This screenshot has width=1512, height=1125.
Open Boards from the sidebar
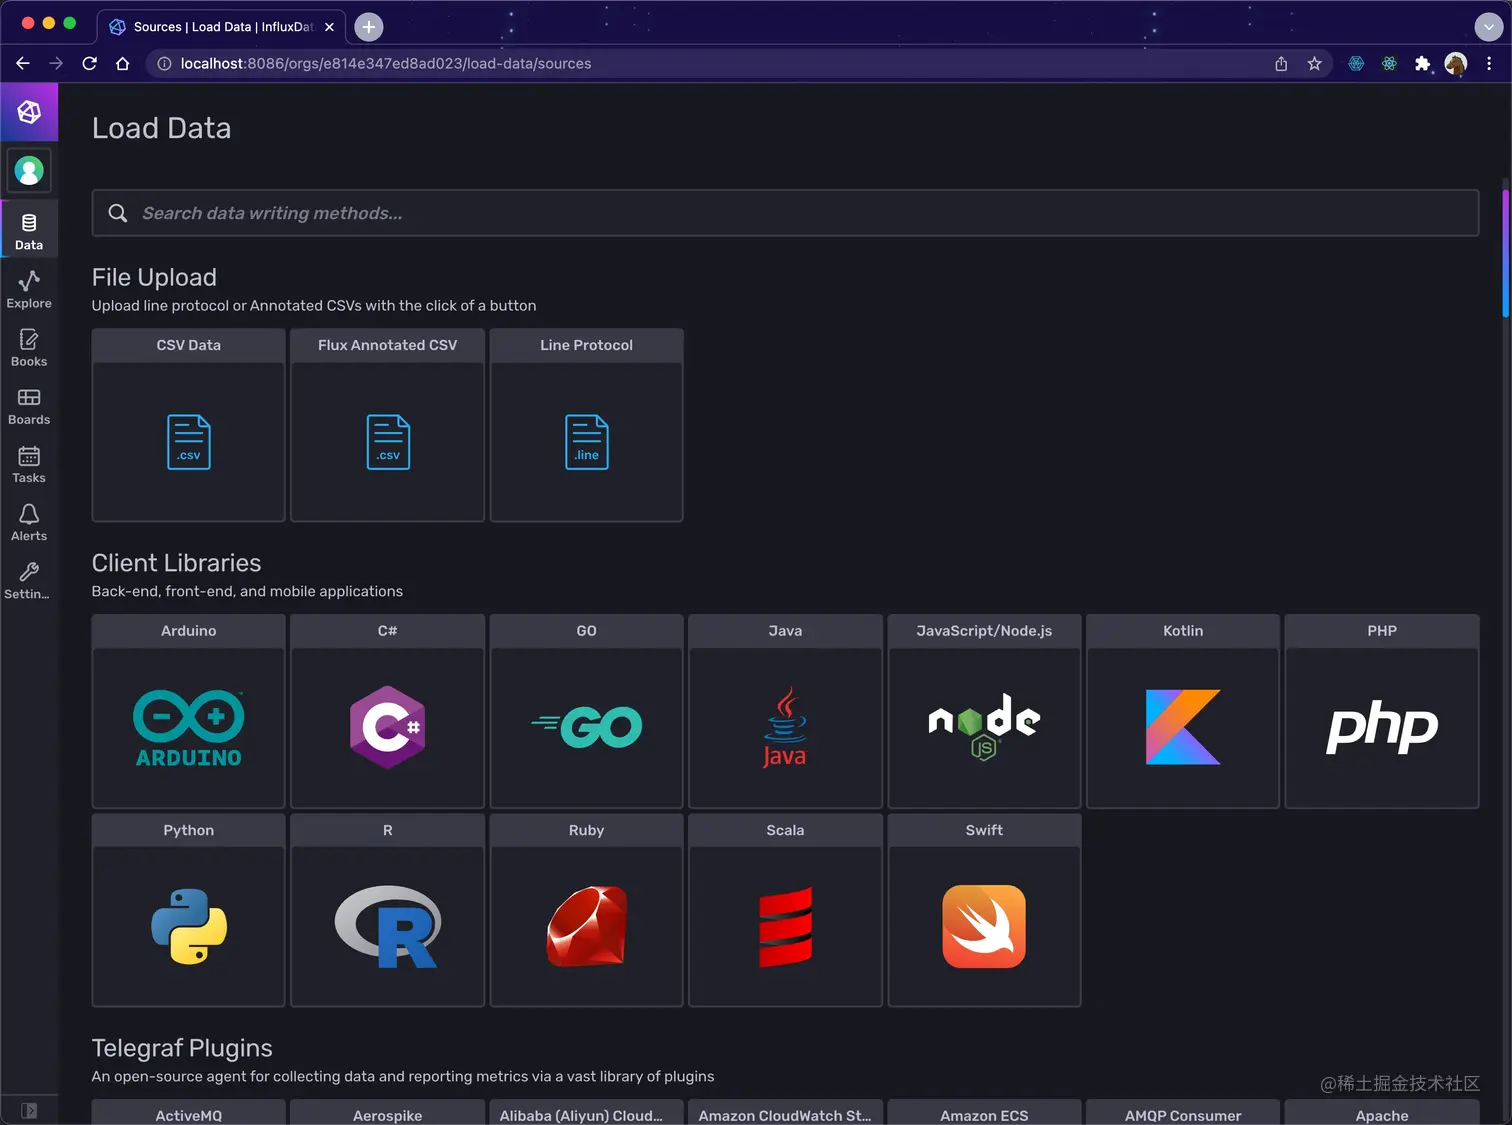coord(28,405)
